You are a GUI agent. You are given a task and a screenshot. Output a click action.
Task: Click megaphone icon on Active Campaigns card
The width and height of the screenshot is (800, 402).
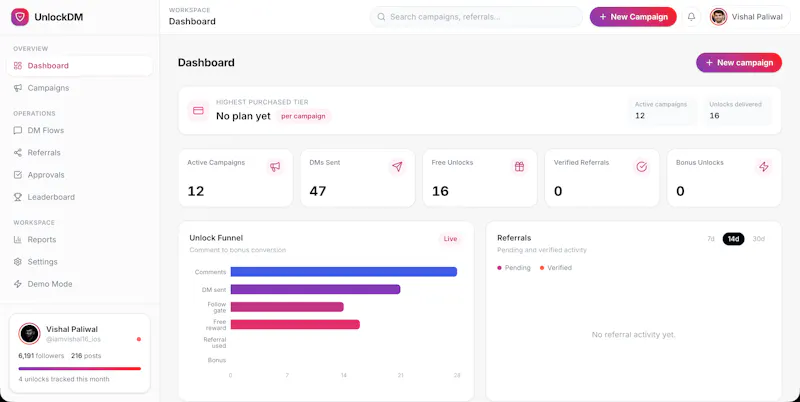[275, 166]
